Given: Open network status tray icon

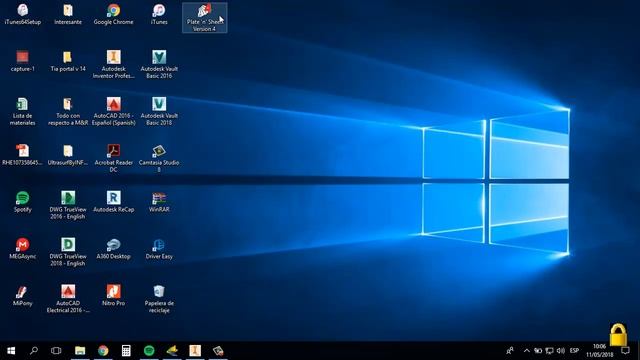Looking at the screenshot, I should tap(549, 351).
